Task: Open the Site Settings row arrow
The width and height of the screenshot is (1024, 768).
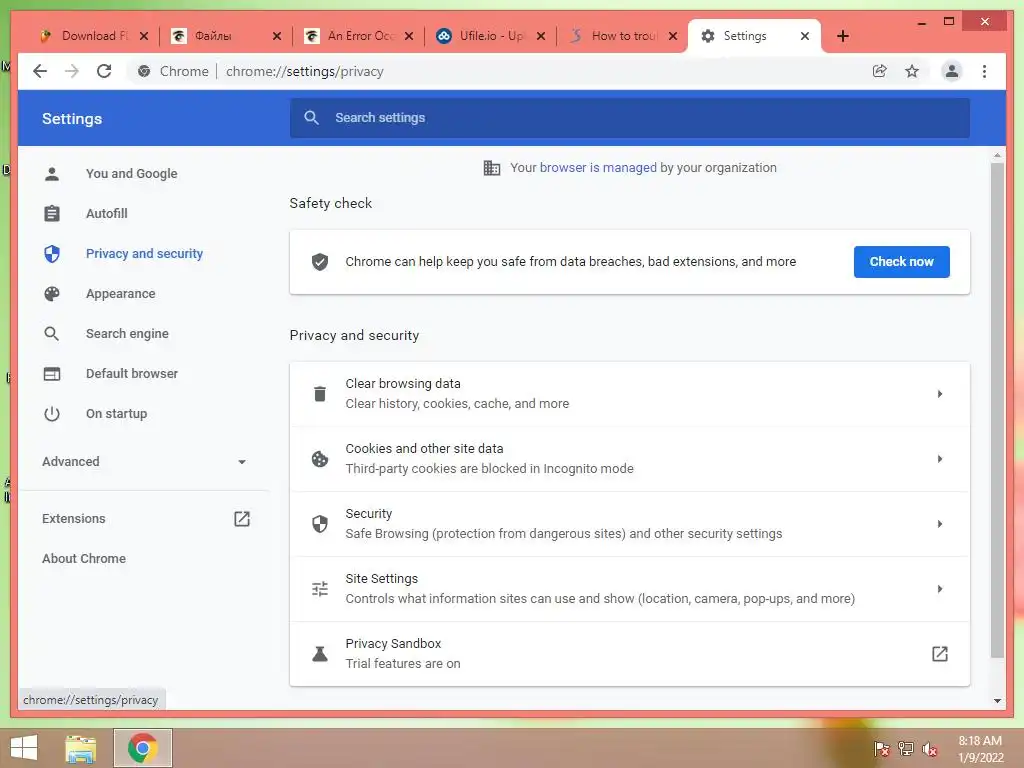Action: click(939, 589)
